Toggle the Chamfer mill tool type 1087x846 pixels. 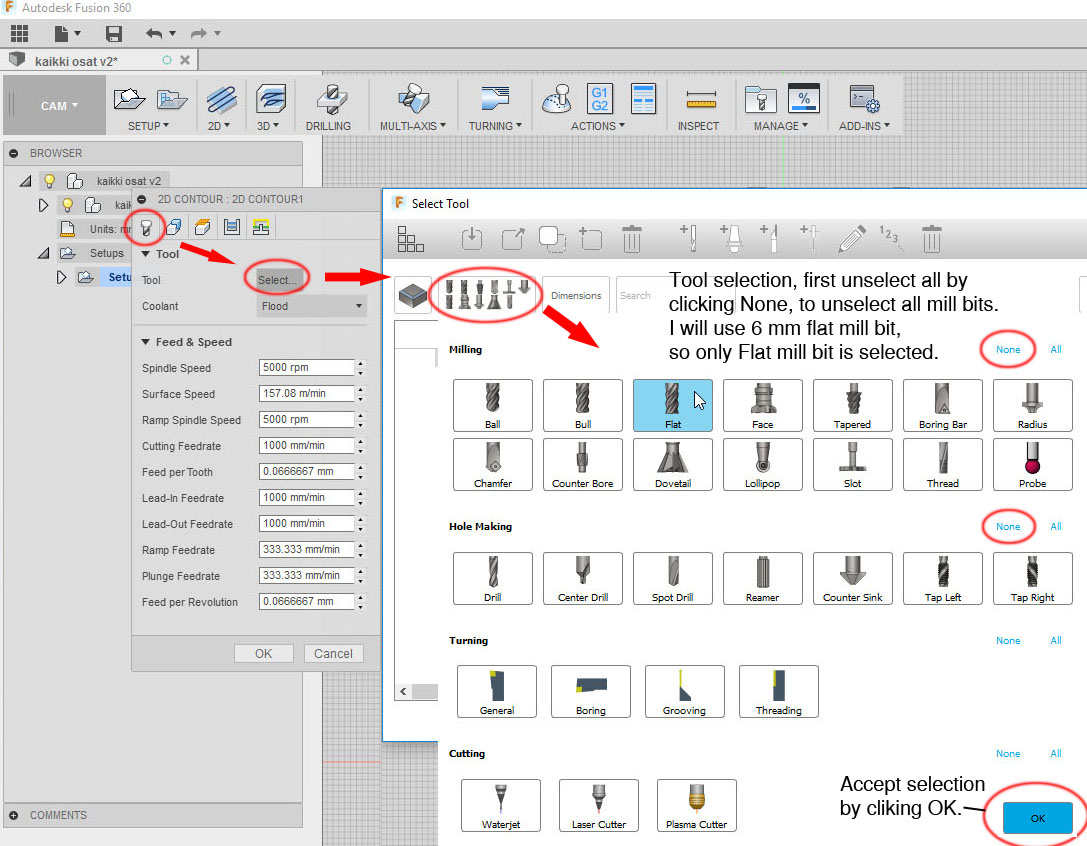point(492,465)
